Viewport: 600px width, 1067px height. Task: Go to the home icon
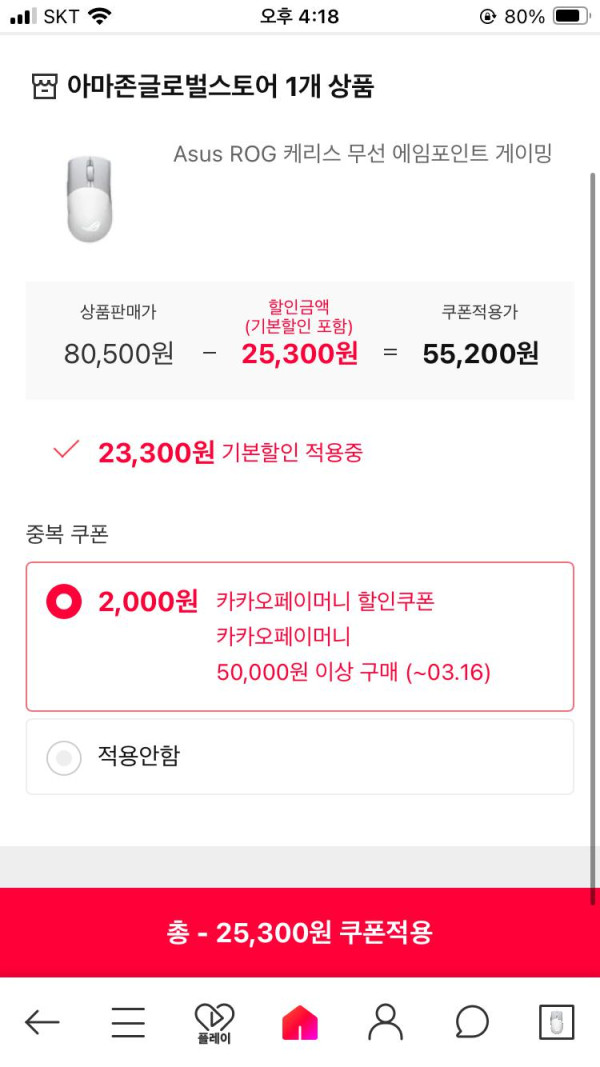(x=300, y=1022)
